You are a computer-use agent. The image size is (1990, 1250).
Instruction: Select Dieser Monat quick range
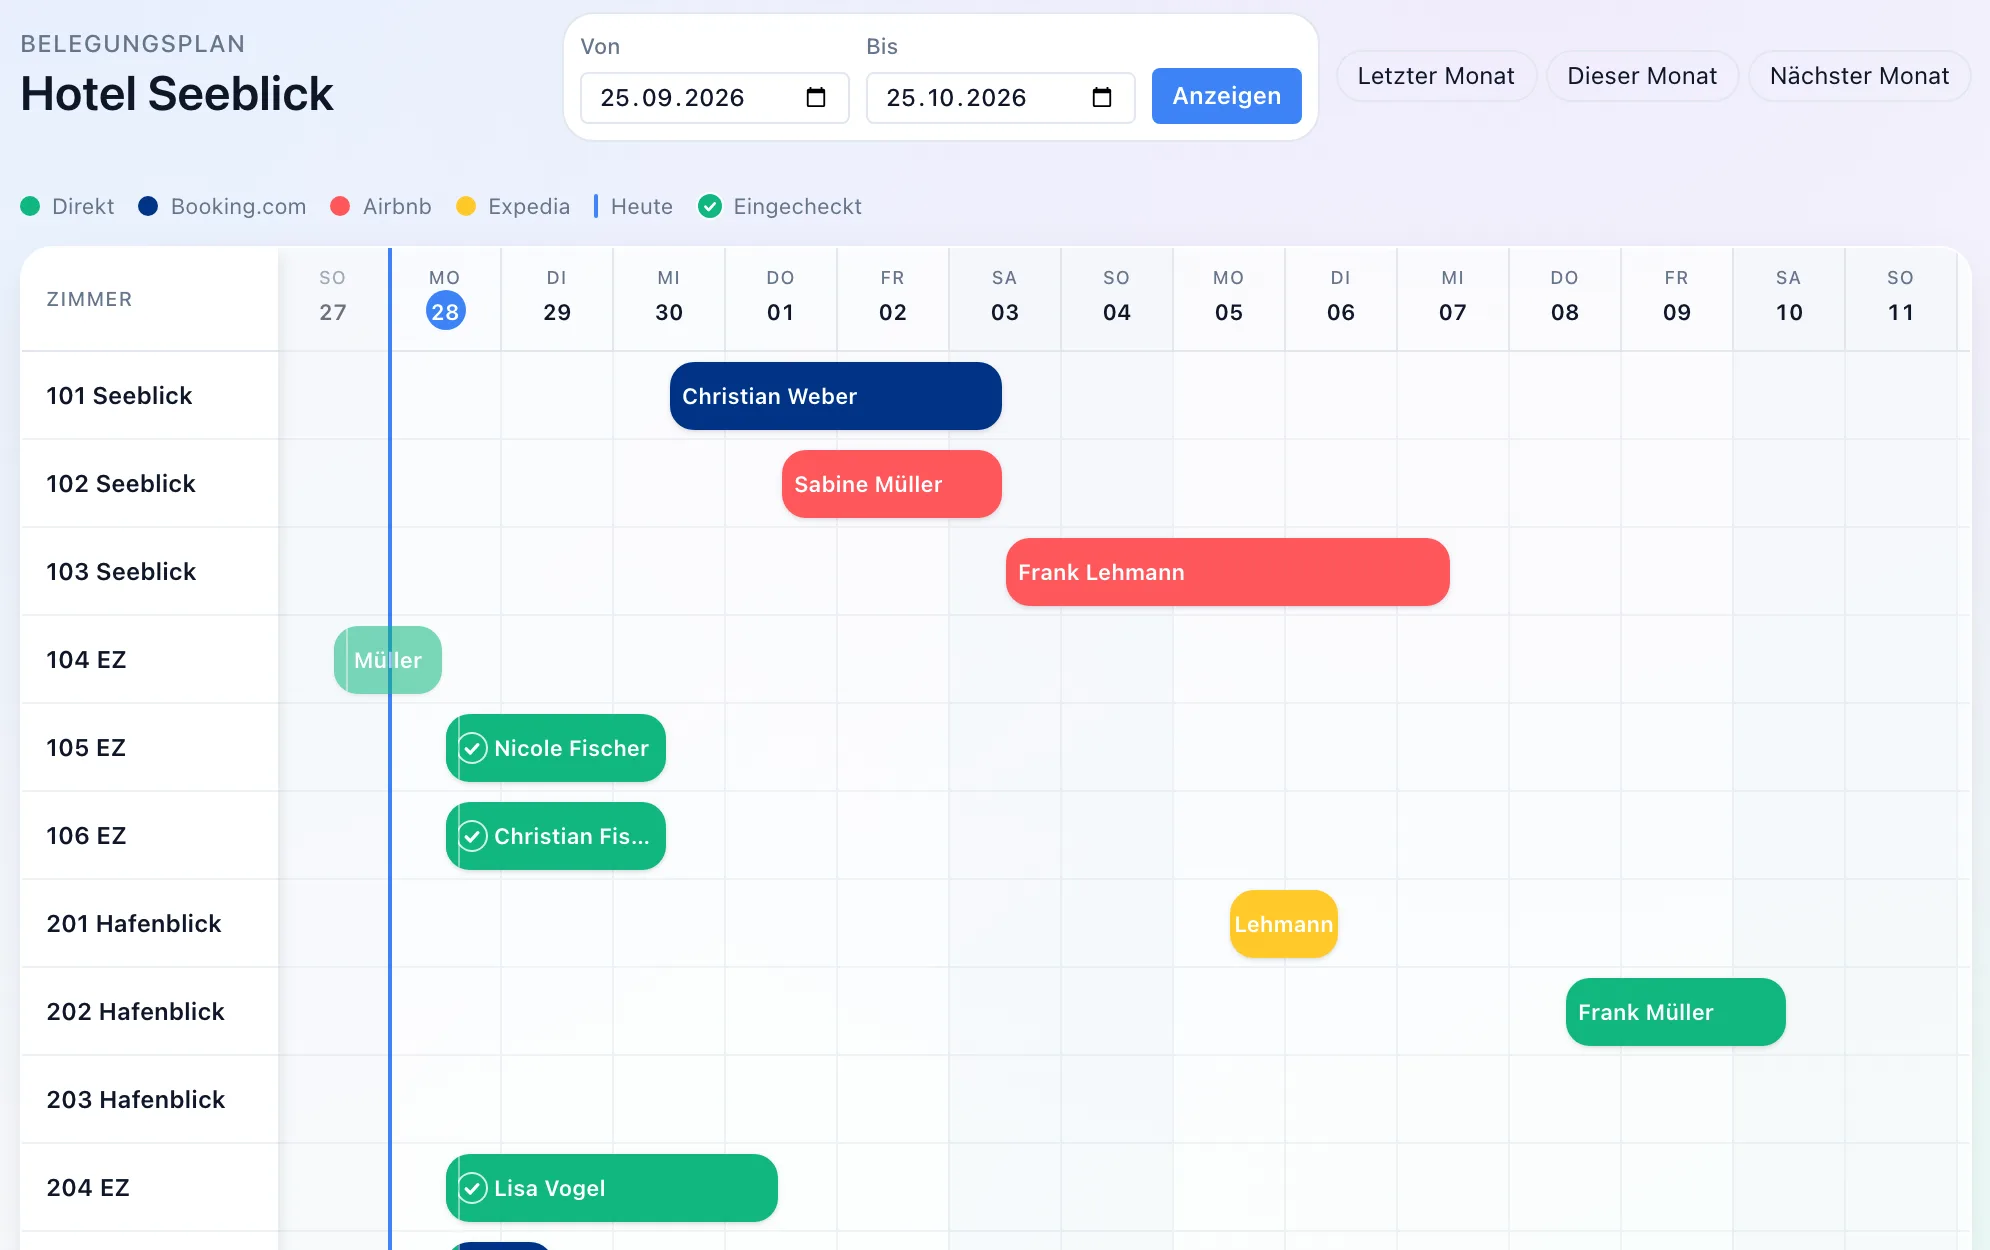pos(1642,76)
